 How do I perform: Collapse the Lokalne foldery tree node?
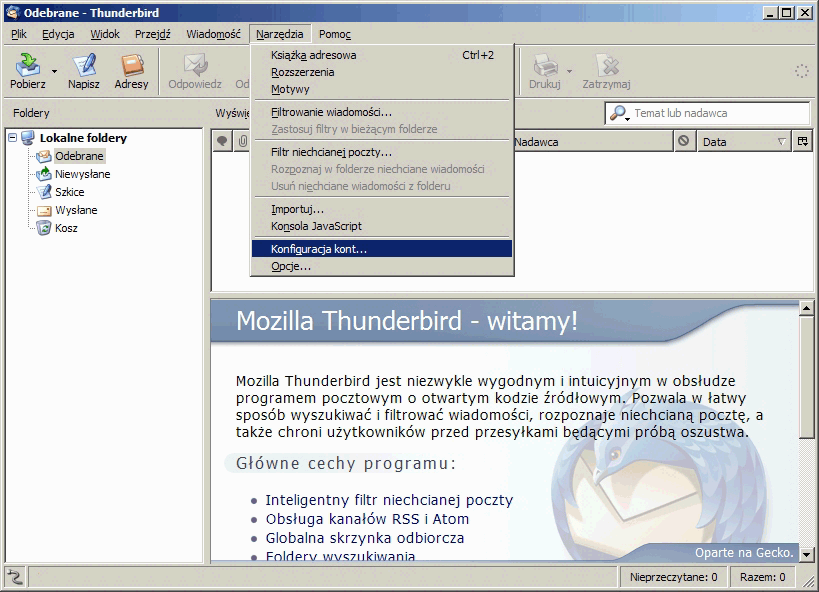[13, 138]
